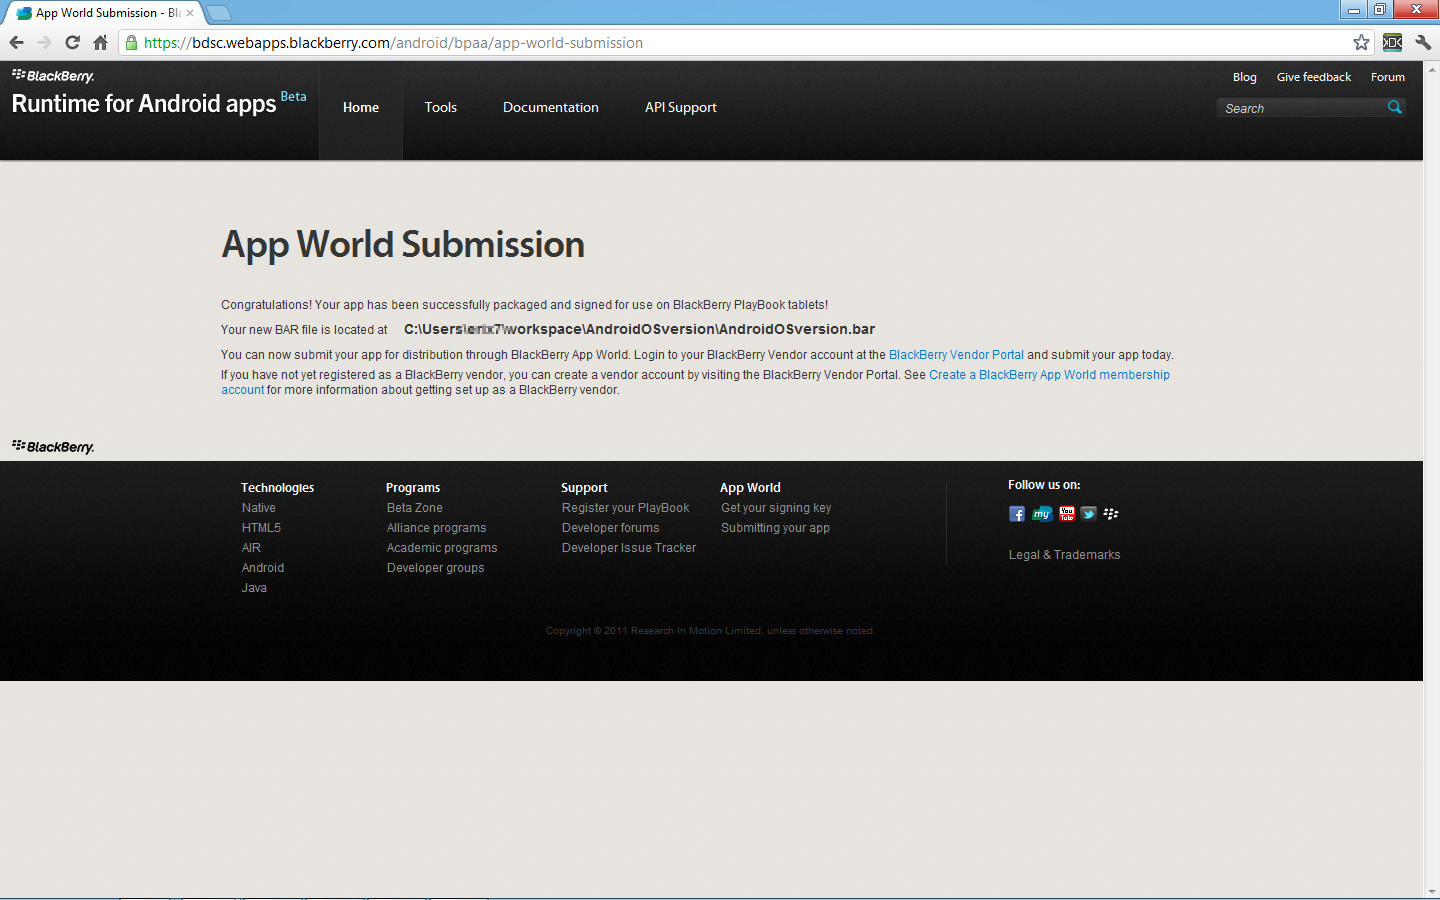Open the API Support navigation item
Viewport: 1440px width, 900px height.
(x=681, y=108)
